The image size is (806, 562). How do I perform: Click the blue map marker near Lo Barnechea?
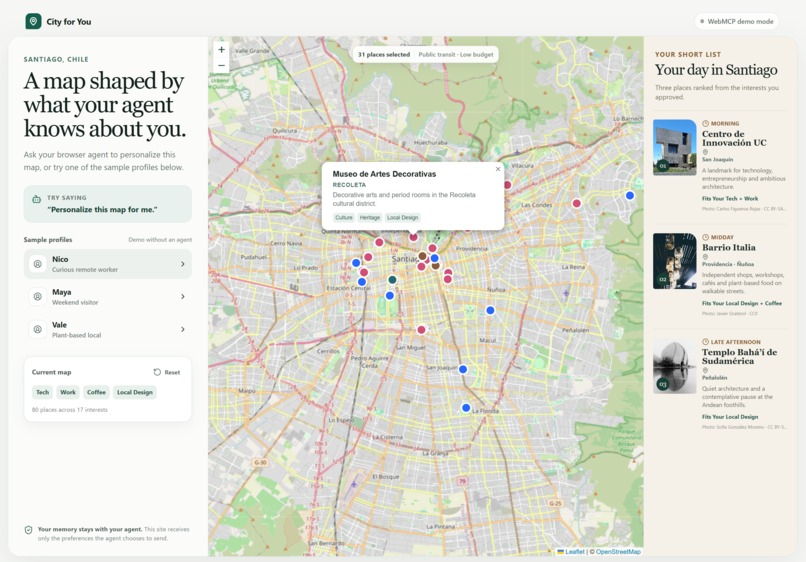tap(630, 195)
